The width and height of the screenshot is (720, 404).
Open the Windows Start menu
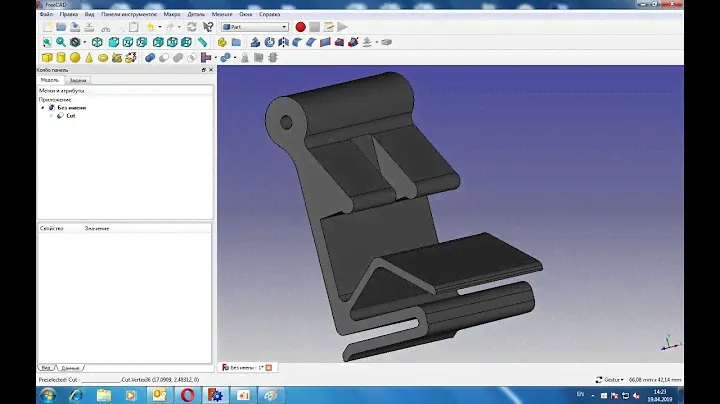tap(46, 395)
